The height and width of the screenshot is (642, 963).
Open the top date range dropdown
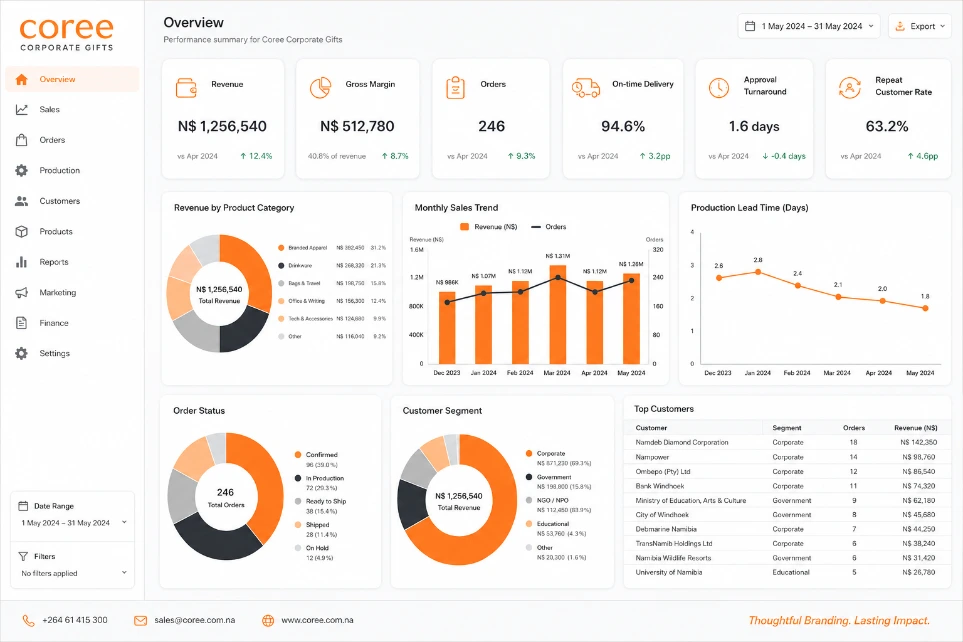point(809,26)
